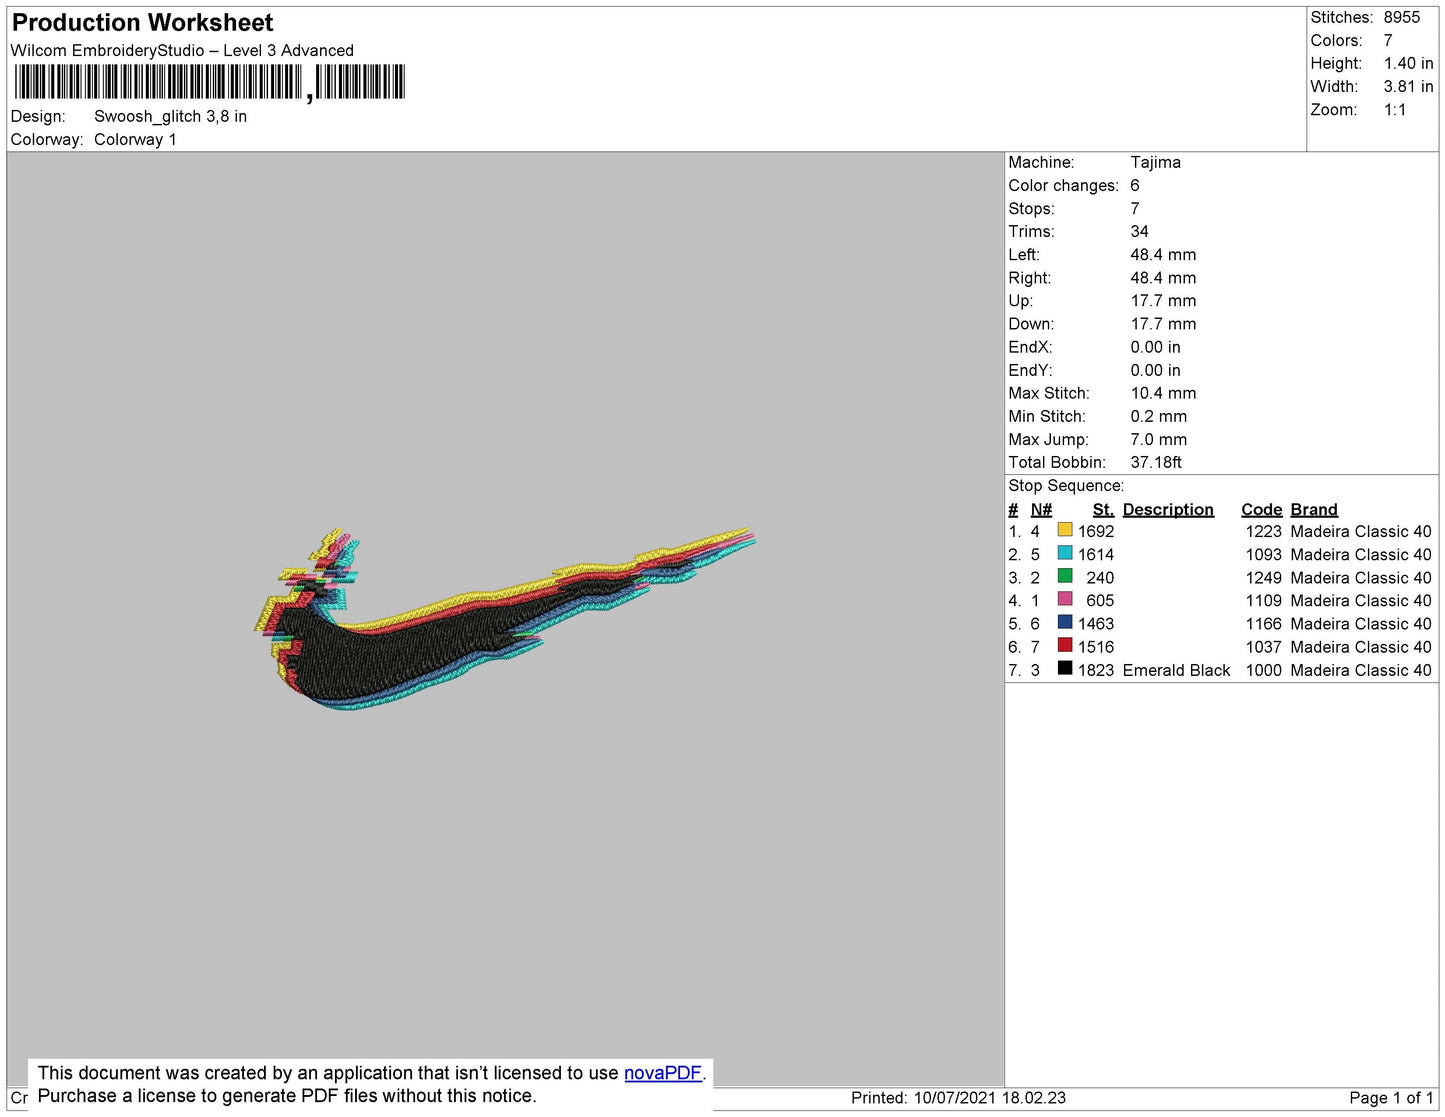Click the Zoom value '1:1'
This screenshot has width=1445, height=1117.
(1395, 110)
